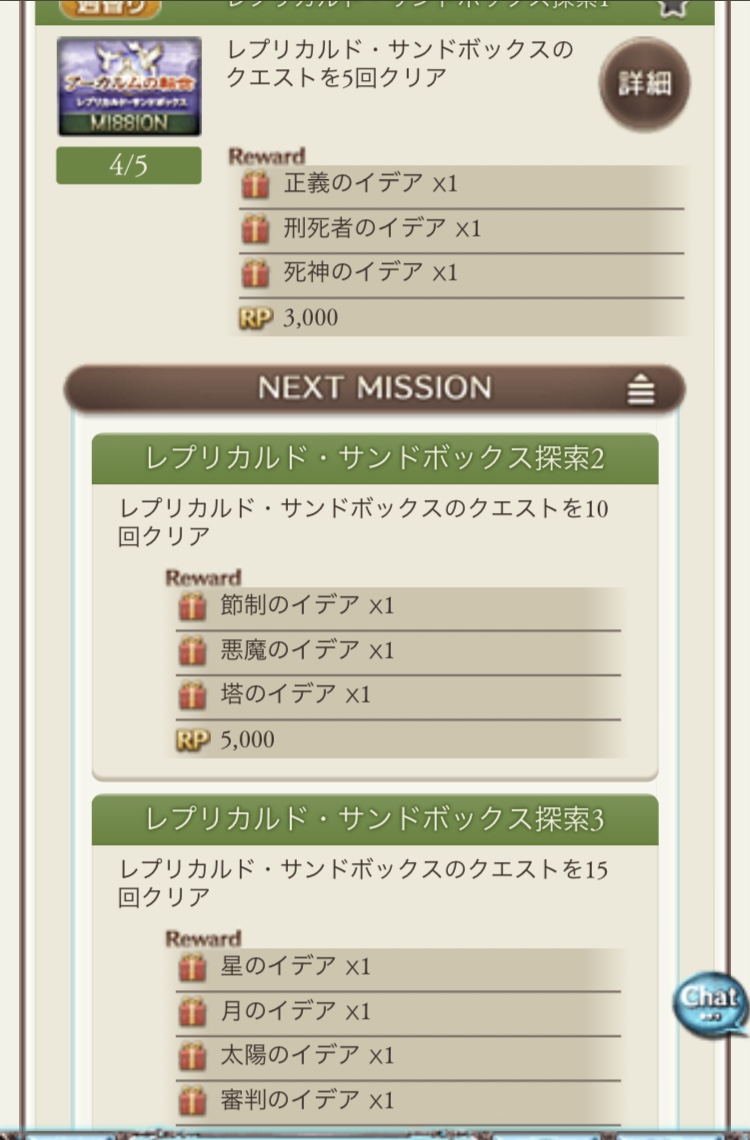
Task: Click the gift icon beside 死神のイデア
Action: tap(256, 273)
